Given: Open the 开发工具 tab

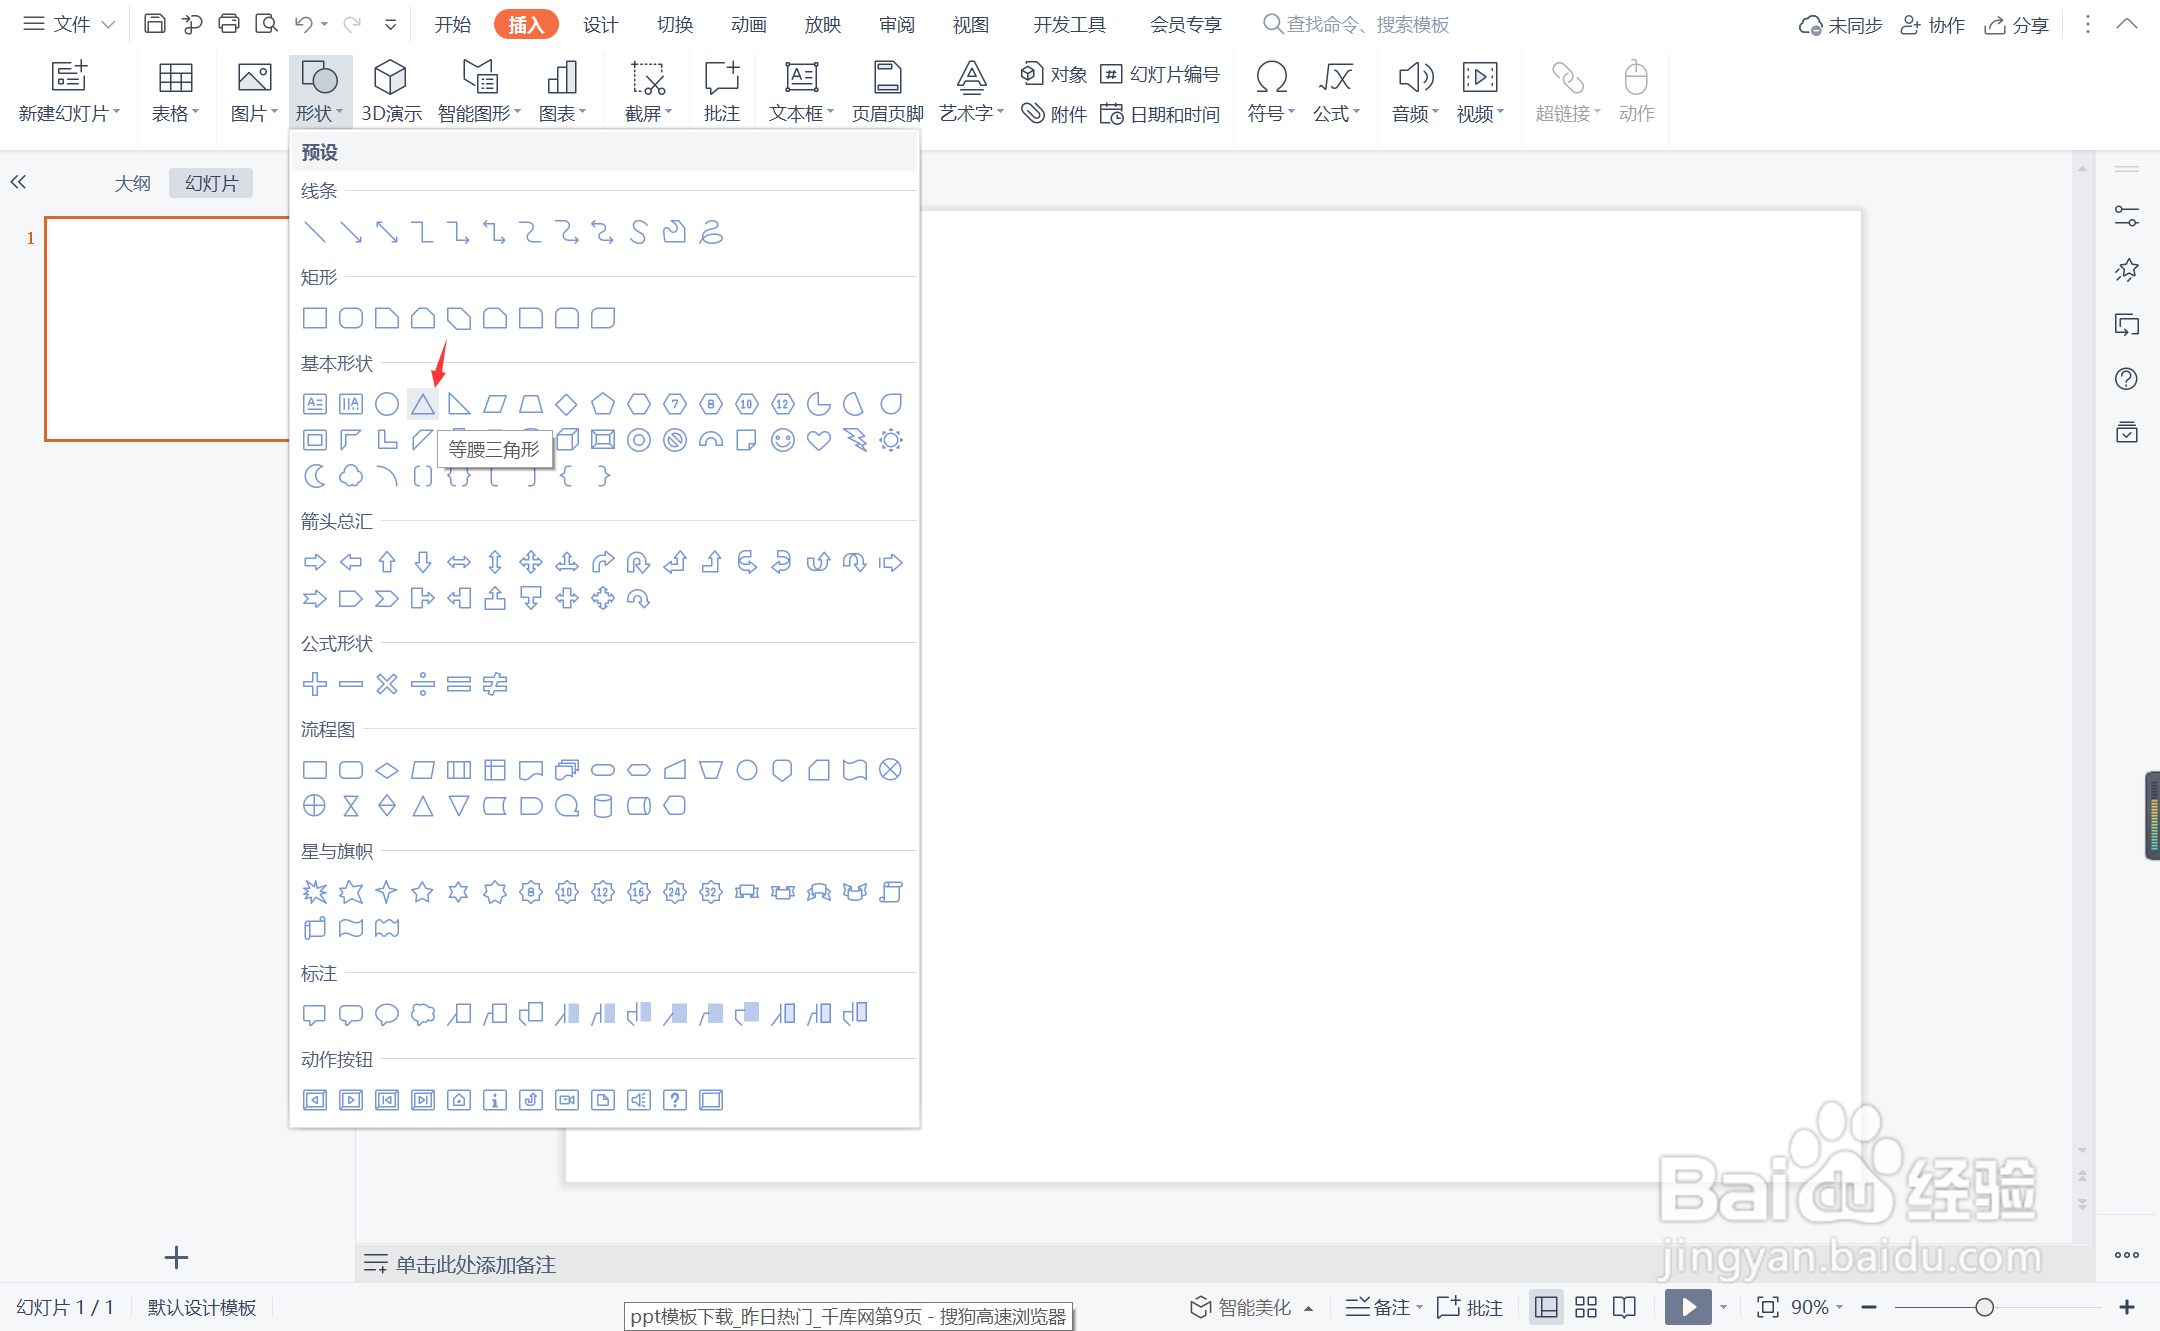Looking at the screenshot, I should coord(1070,24).
